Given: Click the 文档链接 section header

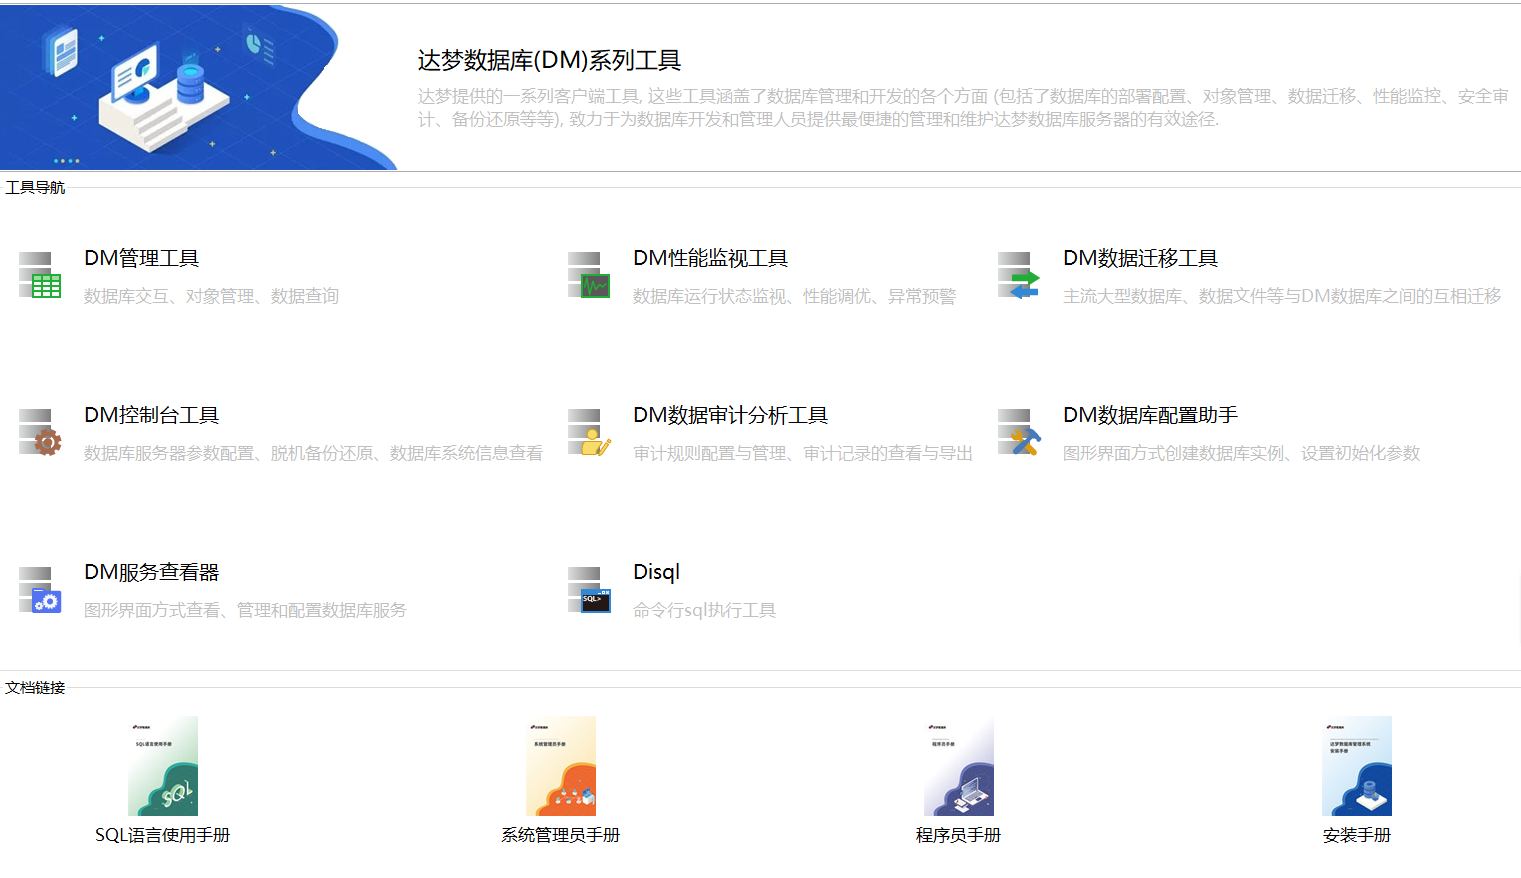Looking at the screenshot, I should pyautogui.click(x=35, y=688).
